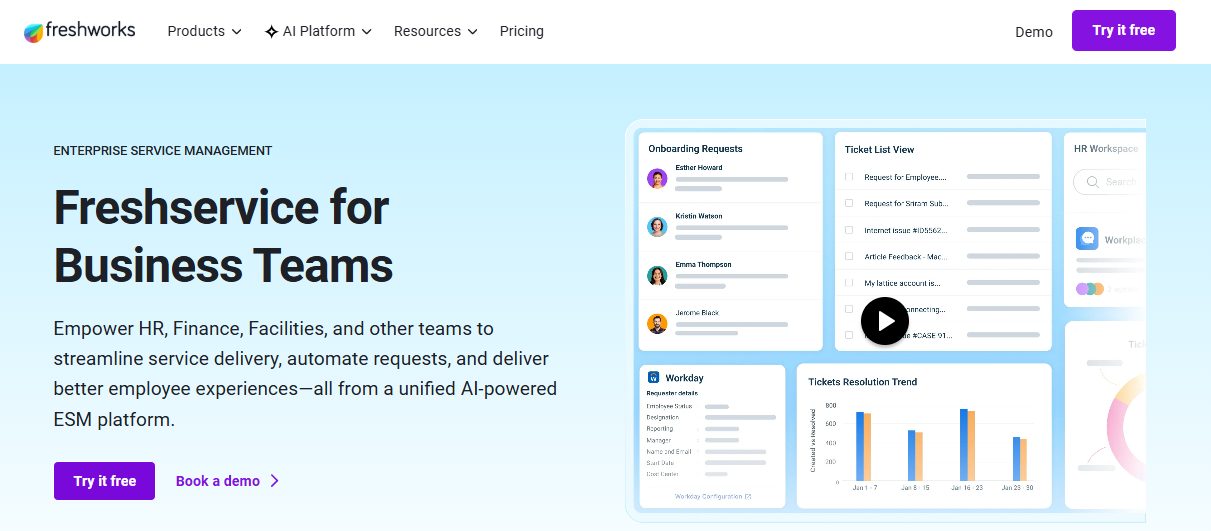The height and width of the screenshot is (531, 1211).
Task: Click the 'Tickets Resolution Trend' chart title
Action: tap(863, 382)
